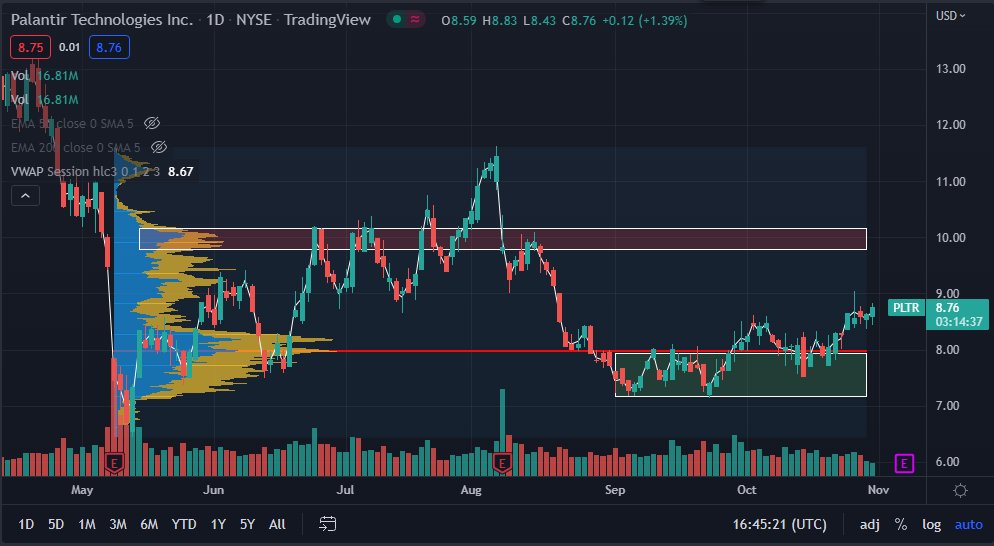Select the YTD time range

tap(184, 524)
